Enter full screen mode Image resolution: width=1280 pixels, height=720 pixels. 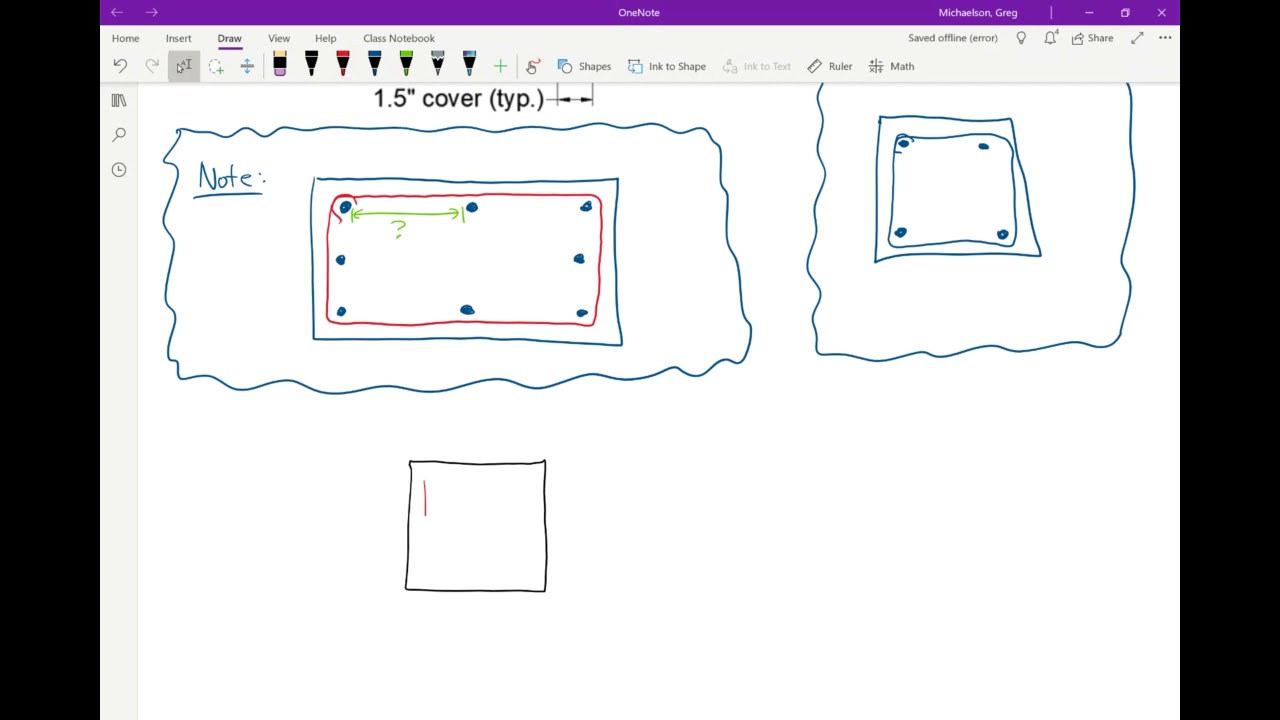[1137, 38]
